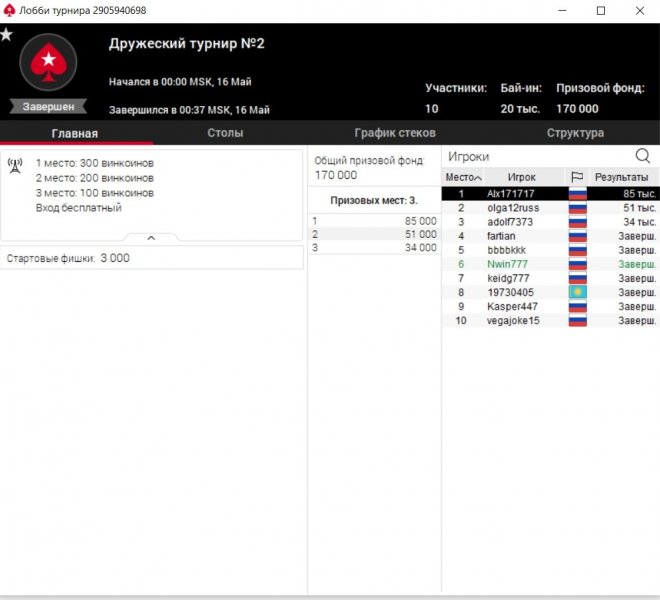Click the favorite star icon in header

[7, 35]
